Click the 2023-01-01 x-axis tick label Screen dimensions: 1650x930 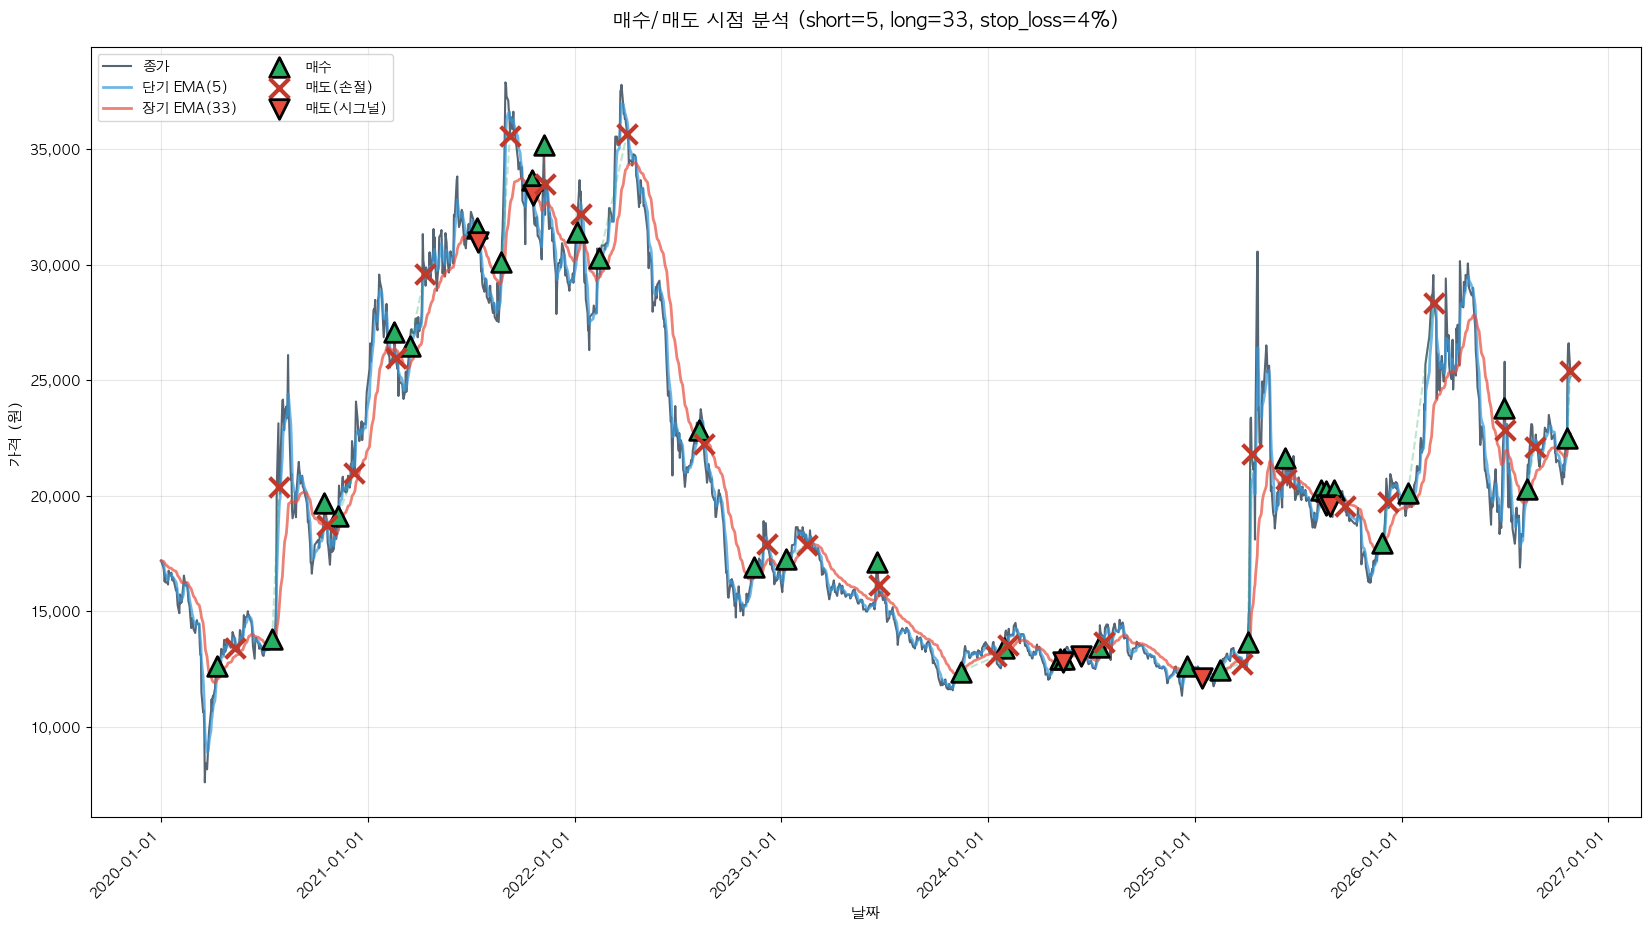click(747, 863)
